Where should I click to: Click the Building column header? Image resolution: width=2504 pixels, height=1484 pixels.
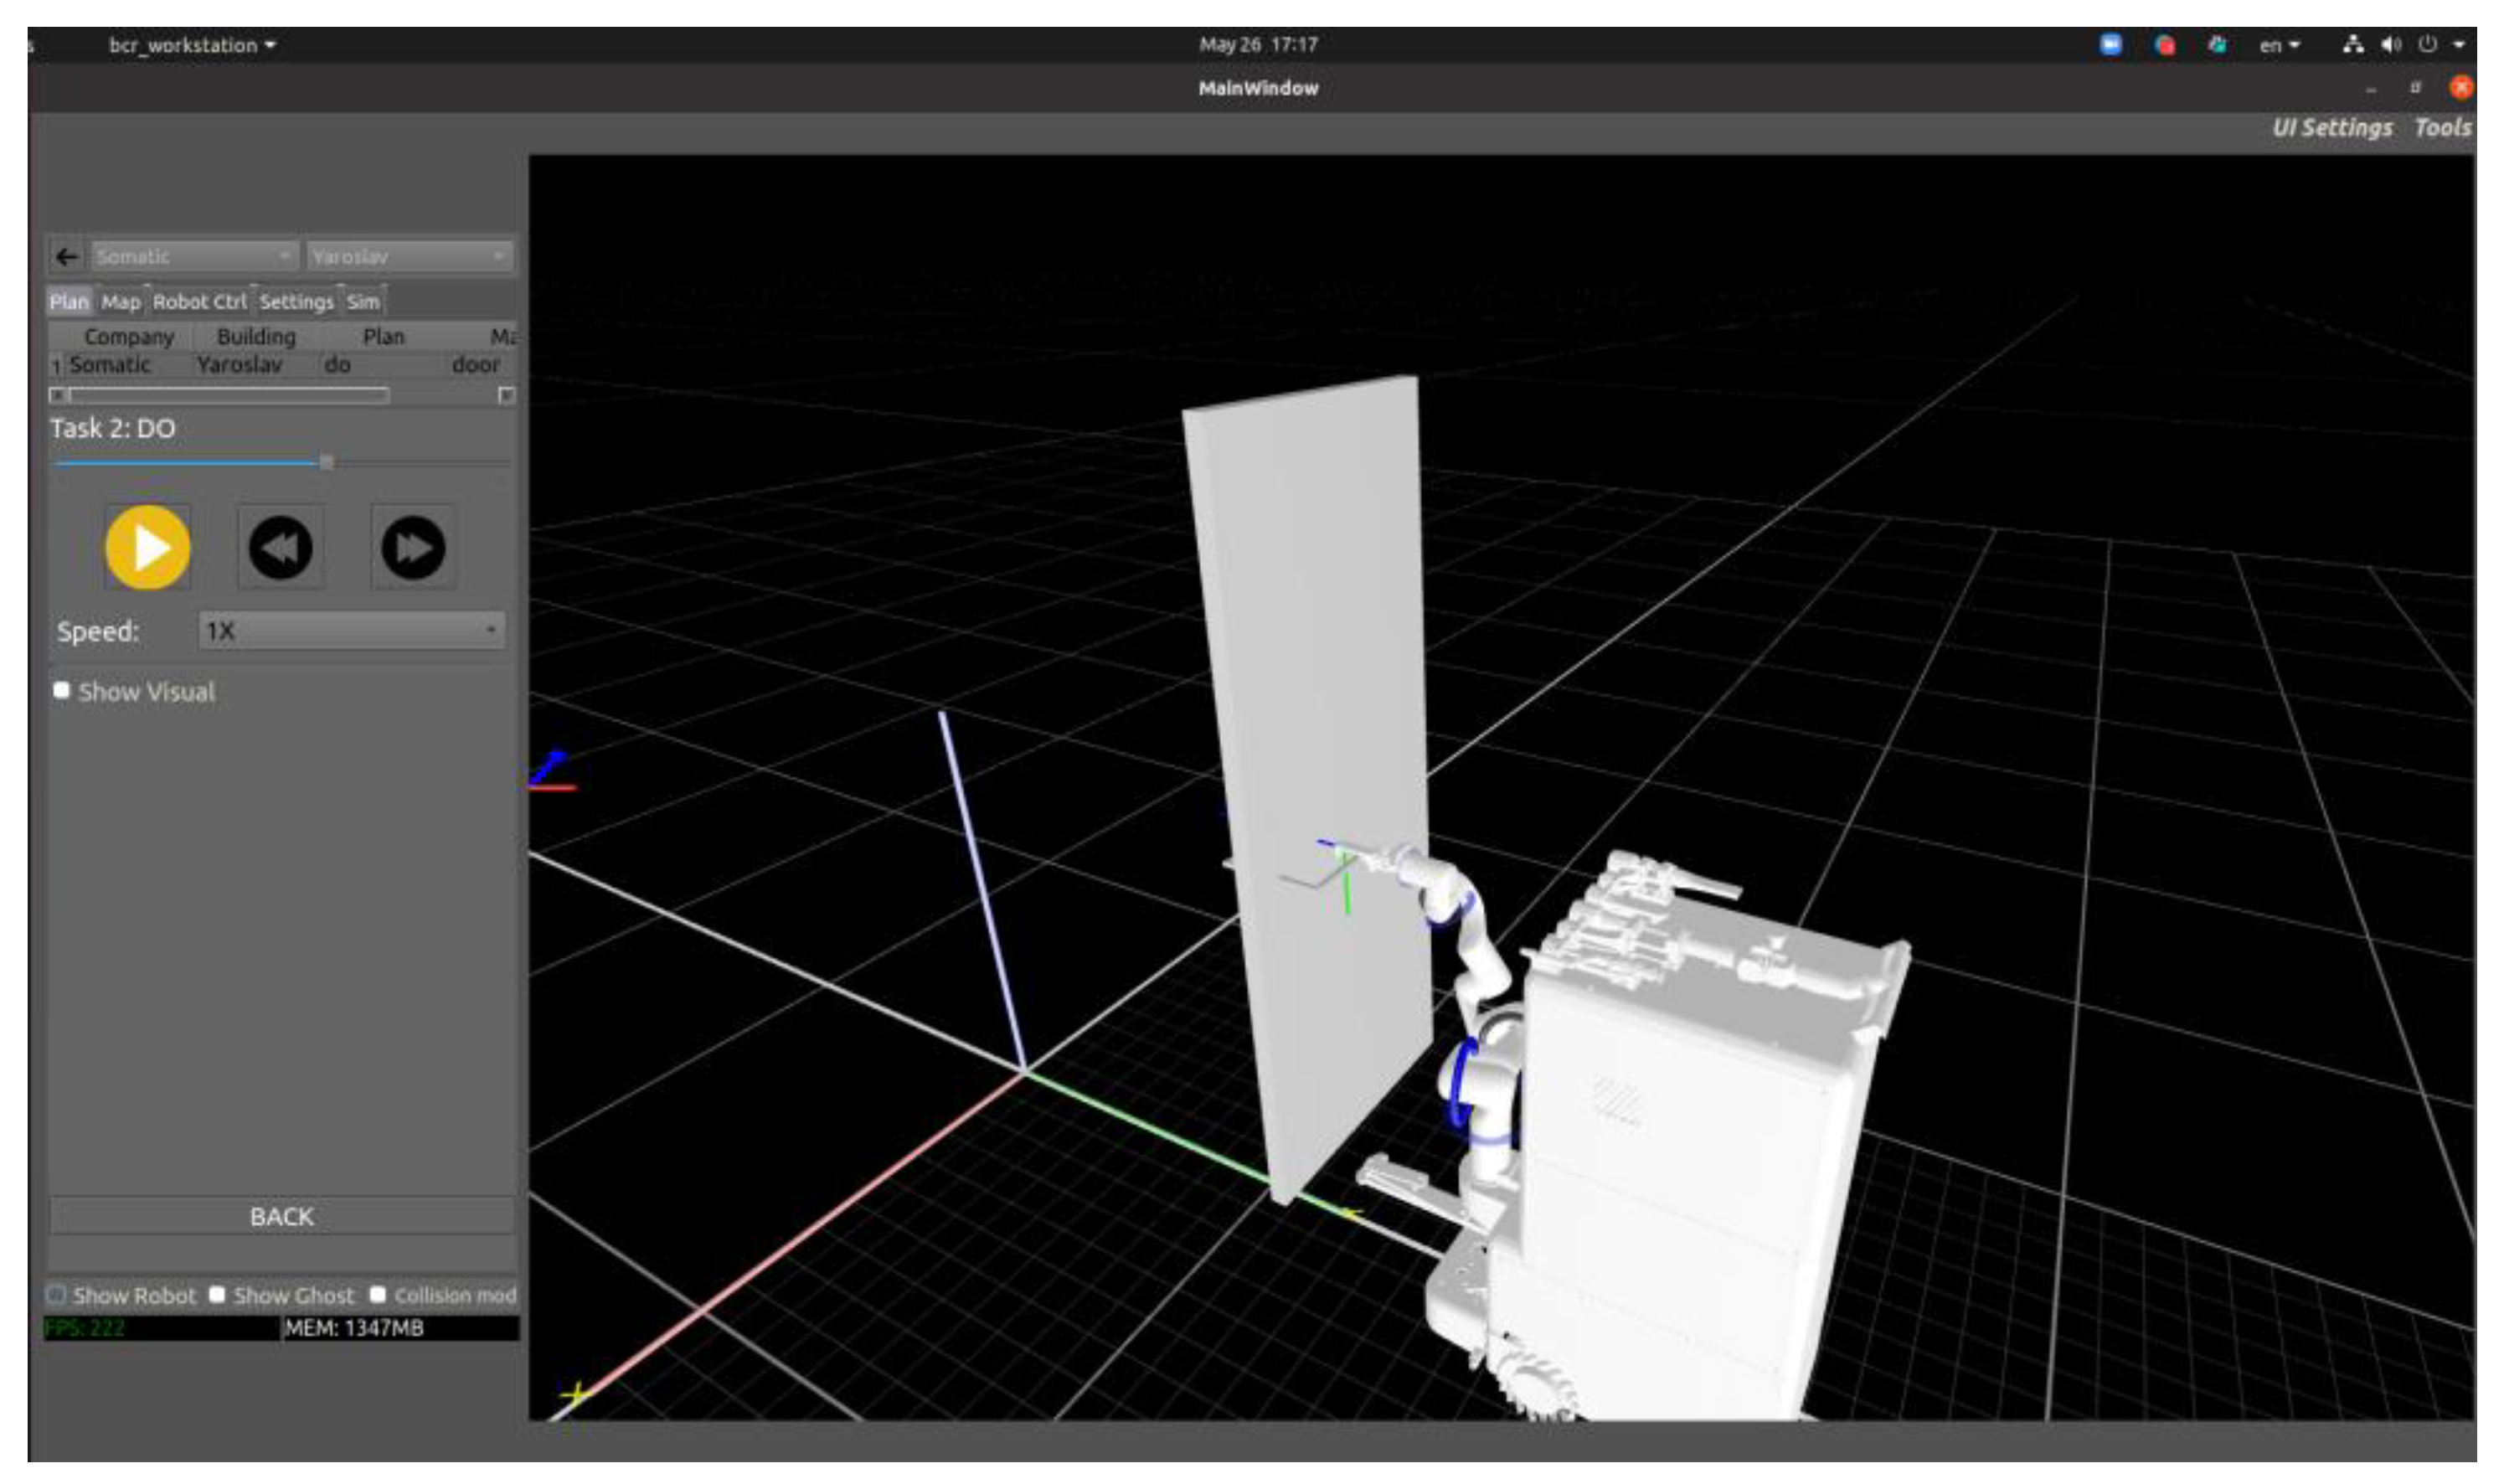point(256,337)
